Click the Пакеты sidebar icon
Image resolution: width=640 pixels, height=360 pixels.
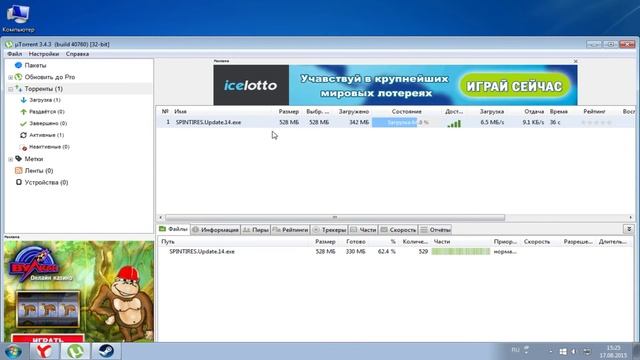click(x=18, y=65)
